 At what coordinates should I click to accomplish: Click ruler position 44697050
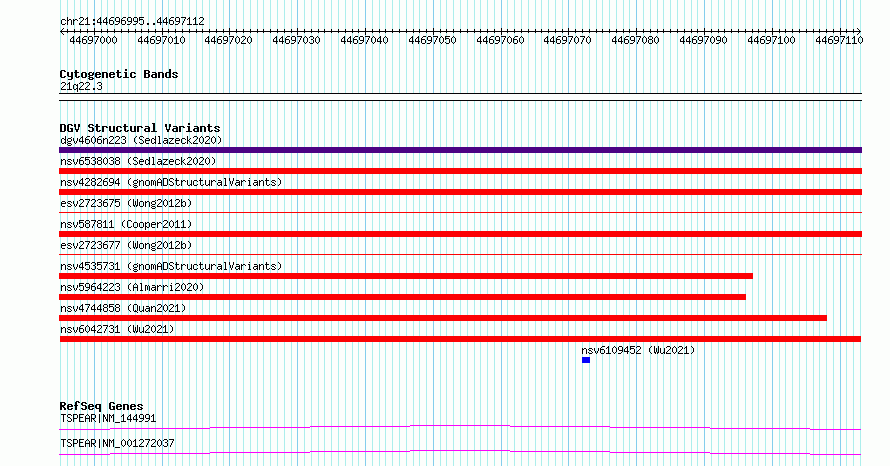tap(433, 40)
